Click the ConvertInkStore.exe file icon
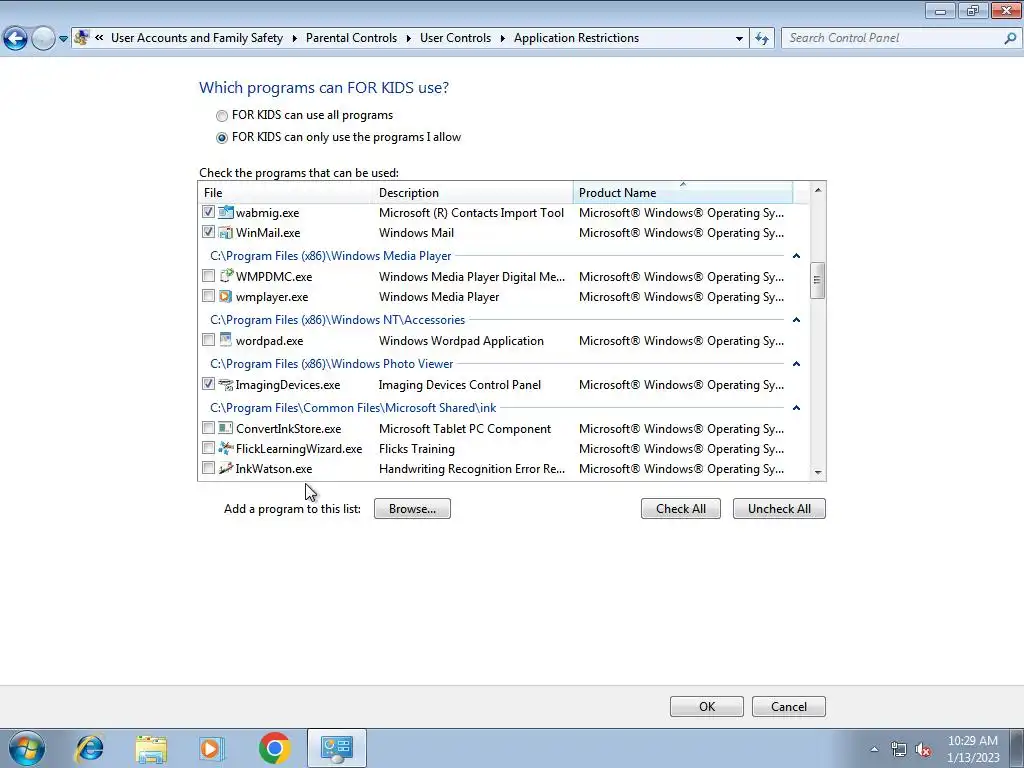 tap(226, 428)
